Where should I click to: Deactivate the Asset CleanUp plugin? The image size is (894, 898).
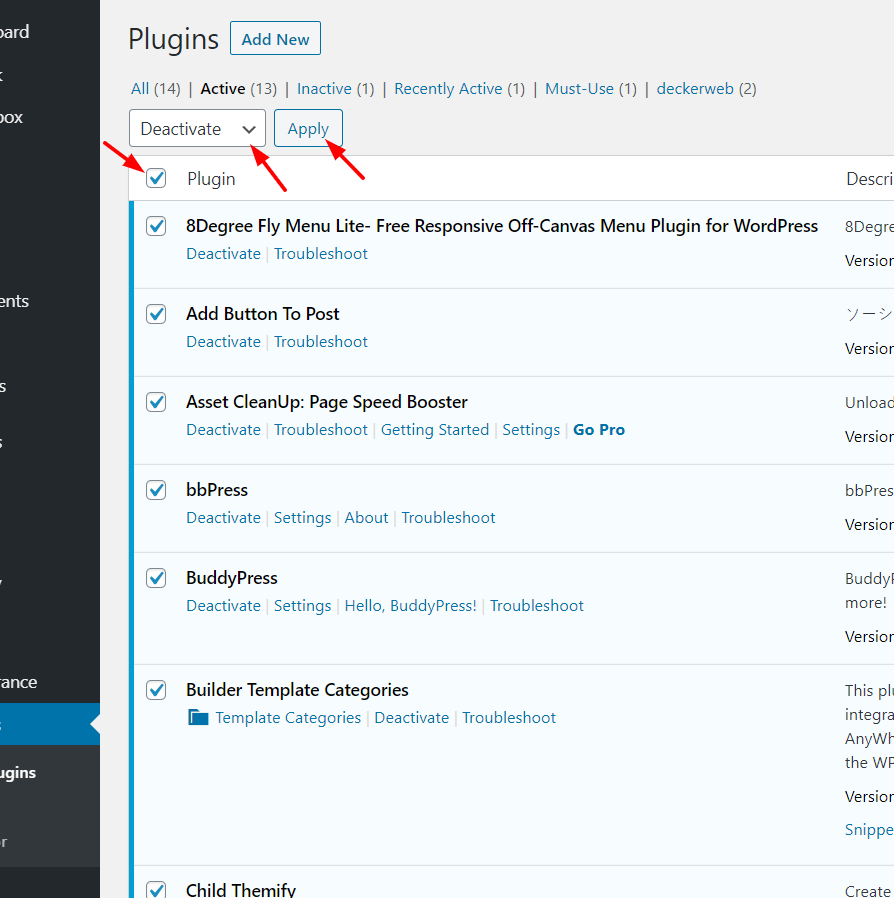tap(223, 430)
